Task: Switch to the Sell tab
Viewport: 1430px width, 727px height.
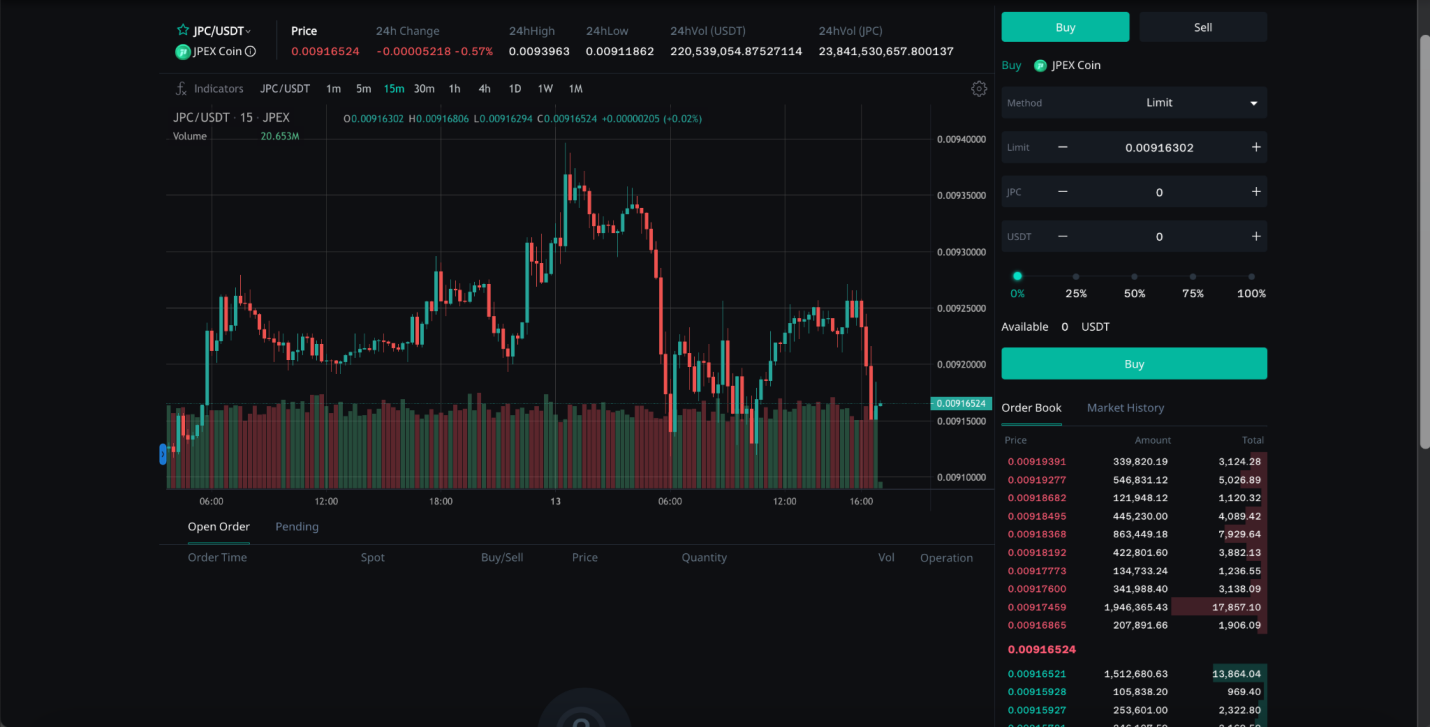Action: click(1203, 27)
